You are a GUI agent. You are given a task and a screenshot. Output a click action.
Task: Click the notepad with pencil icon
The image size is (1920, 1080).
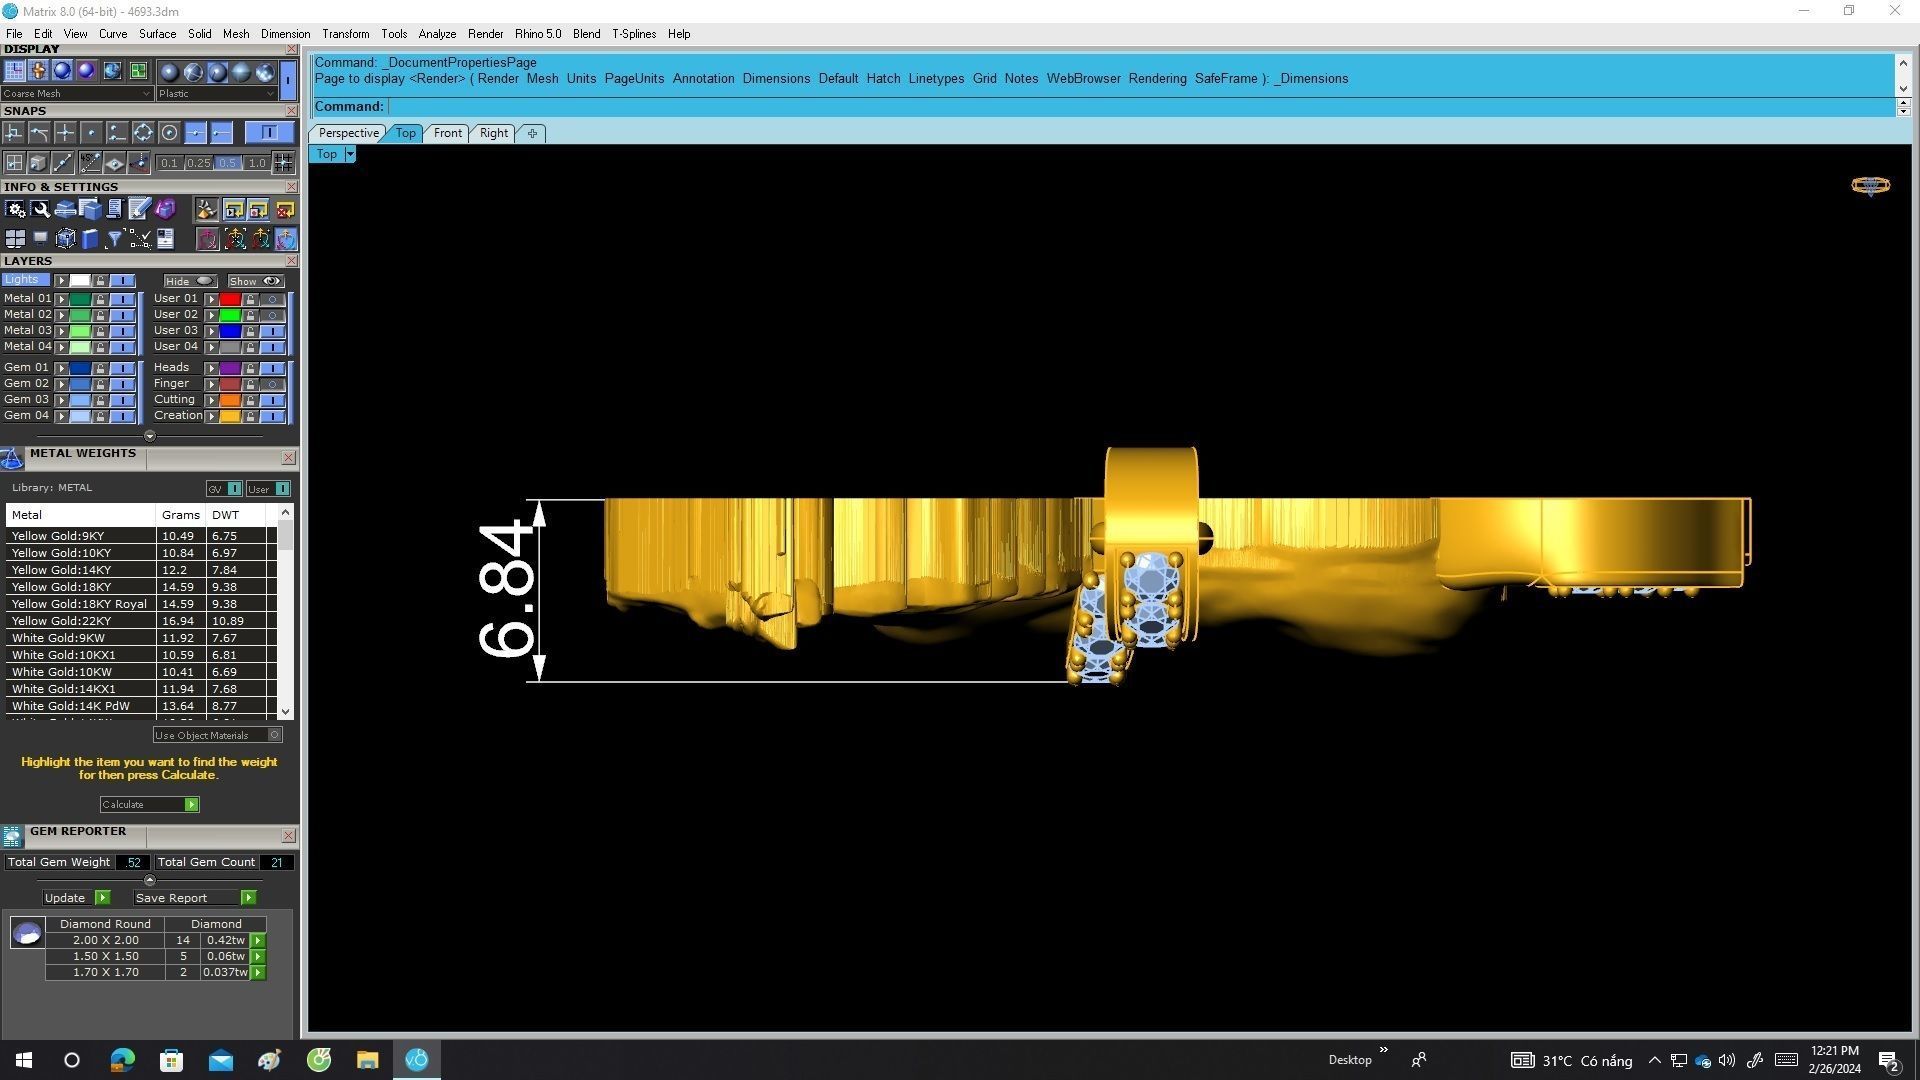coord(139,209)
